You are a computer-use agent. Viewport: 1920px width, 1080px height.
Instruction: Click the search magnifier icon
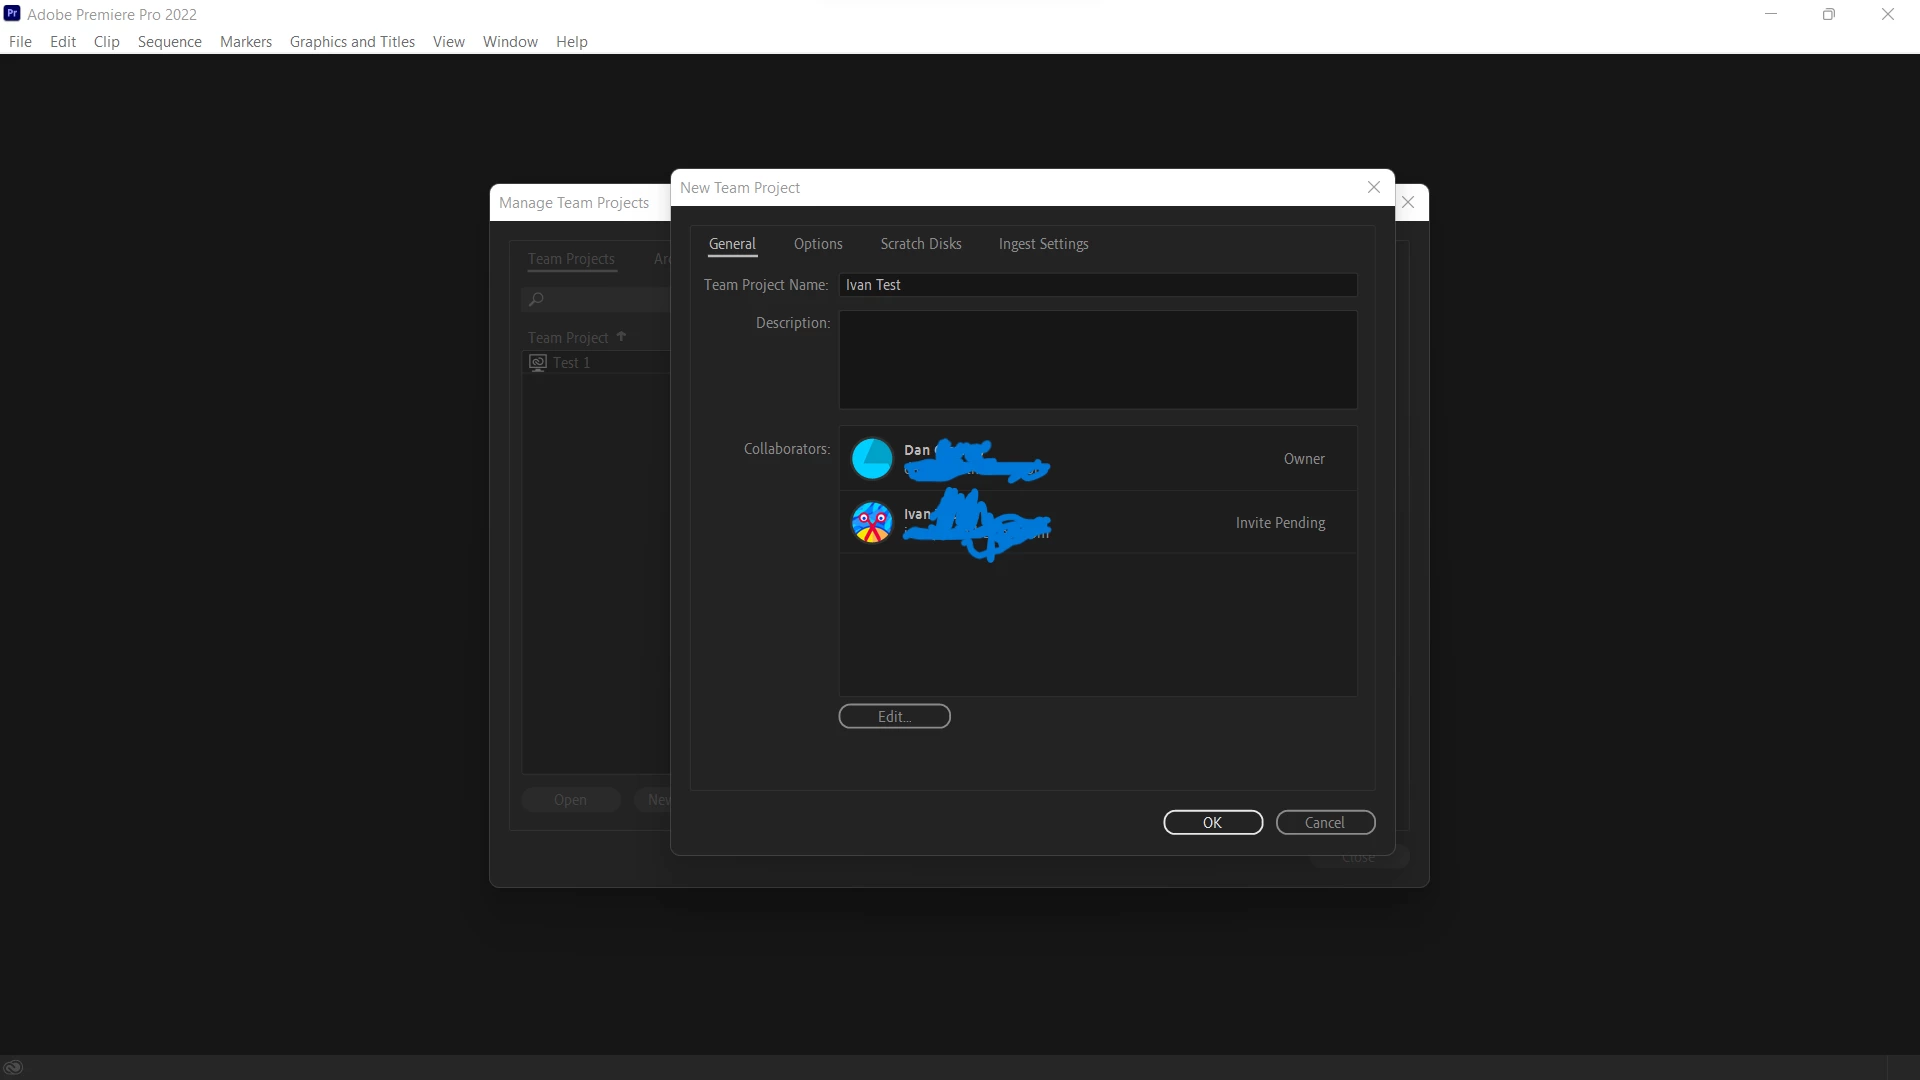click(537, 299)
